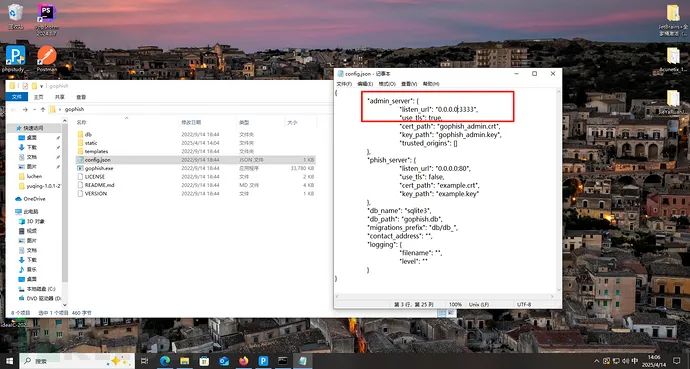Click the New Folder icon in Explorer title bar
Image resolution: width=690 pixels, height=369 pixels.
34,86
